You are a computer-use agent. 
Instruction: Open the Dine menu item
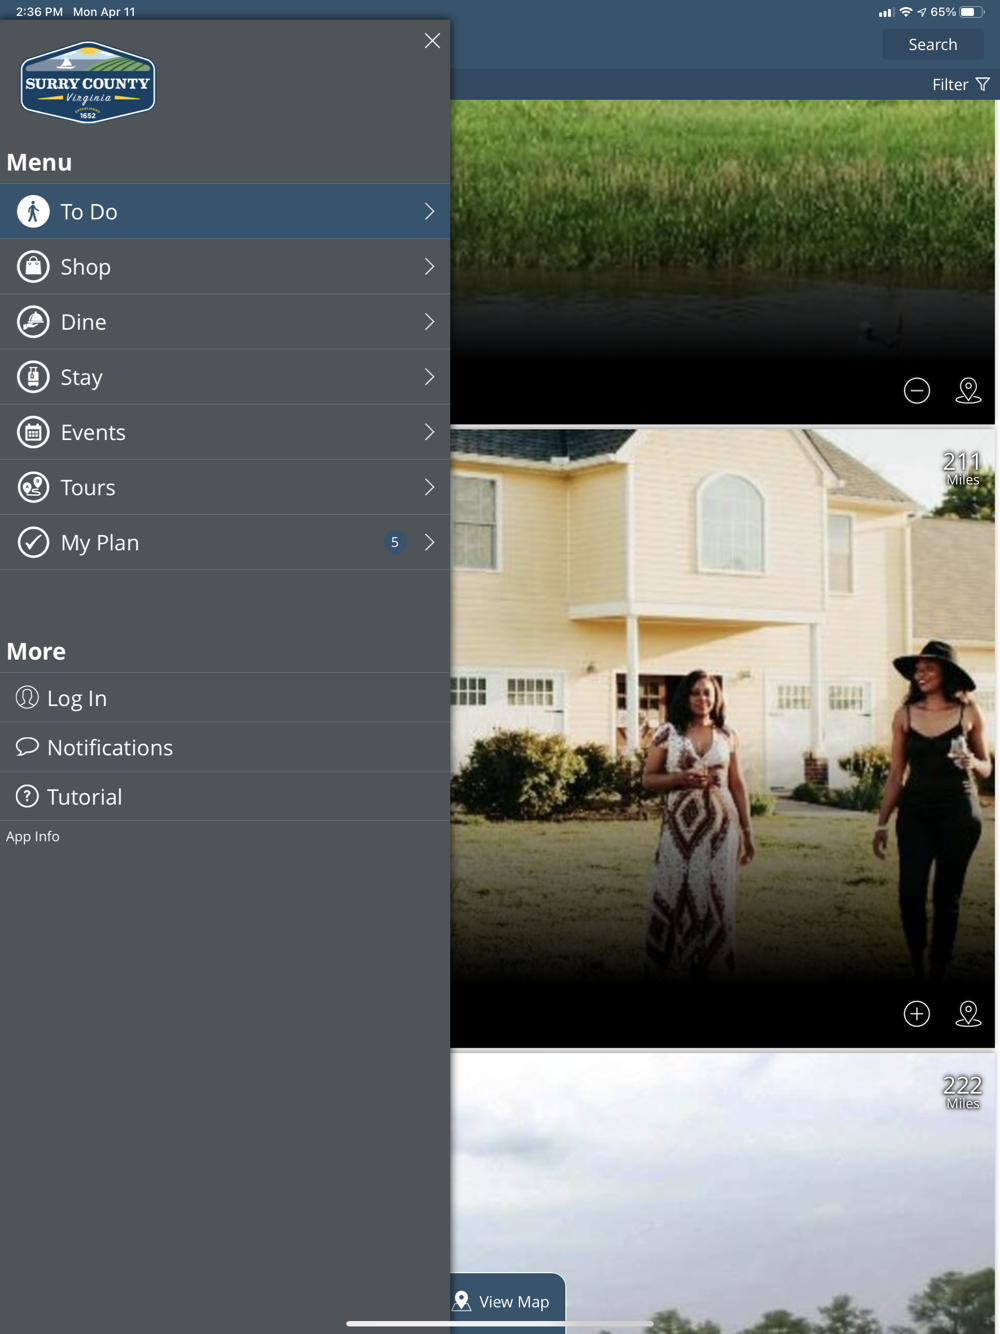(225, 321)
